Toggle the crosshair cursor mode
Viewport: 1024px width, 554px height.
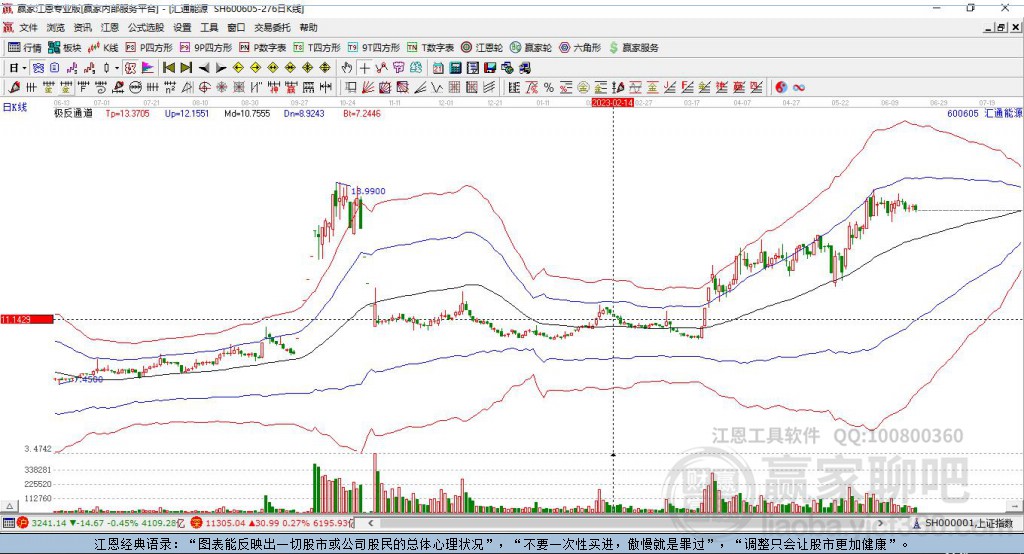tap(364, 68)
